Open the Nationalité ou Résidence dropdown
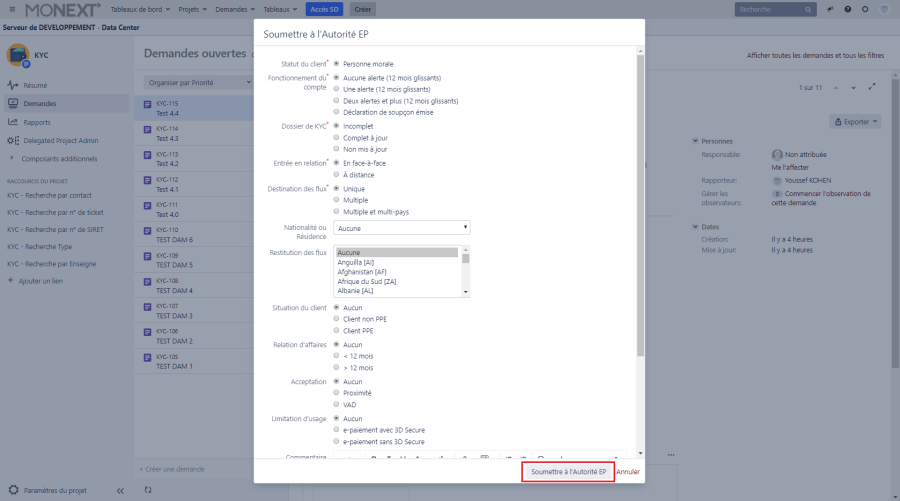 click(x=402, y=228)
